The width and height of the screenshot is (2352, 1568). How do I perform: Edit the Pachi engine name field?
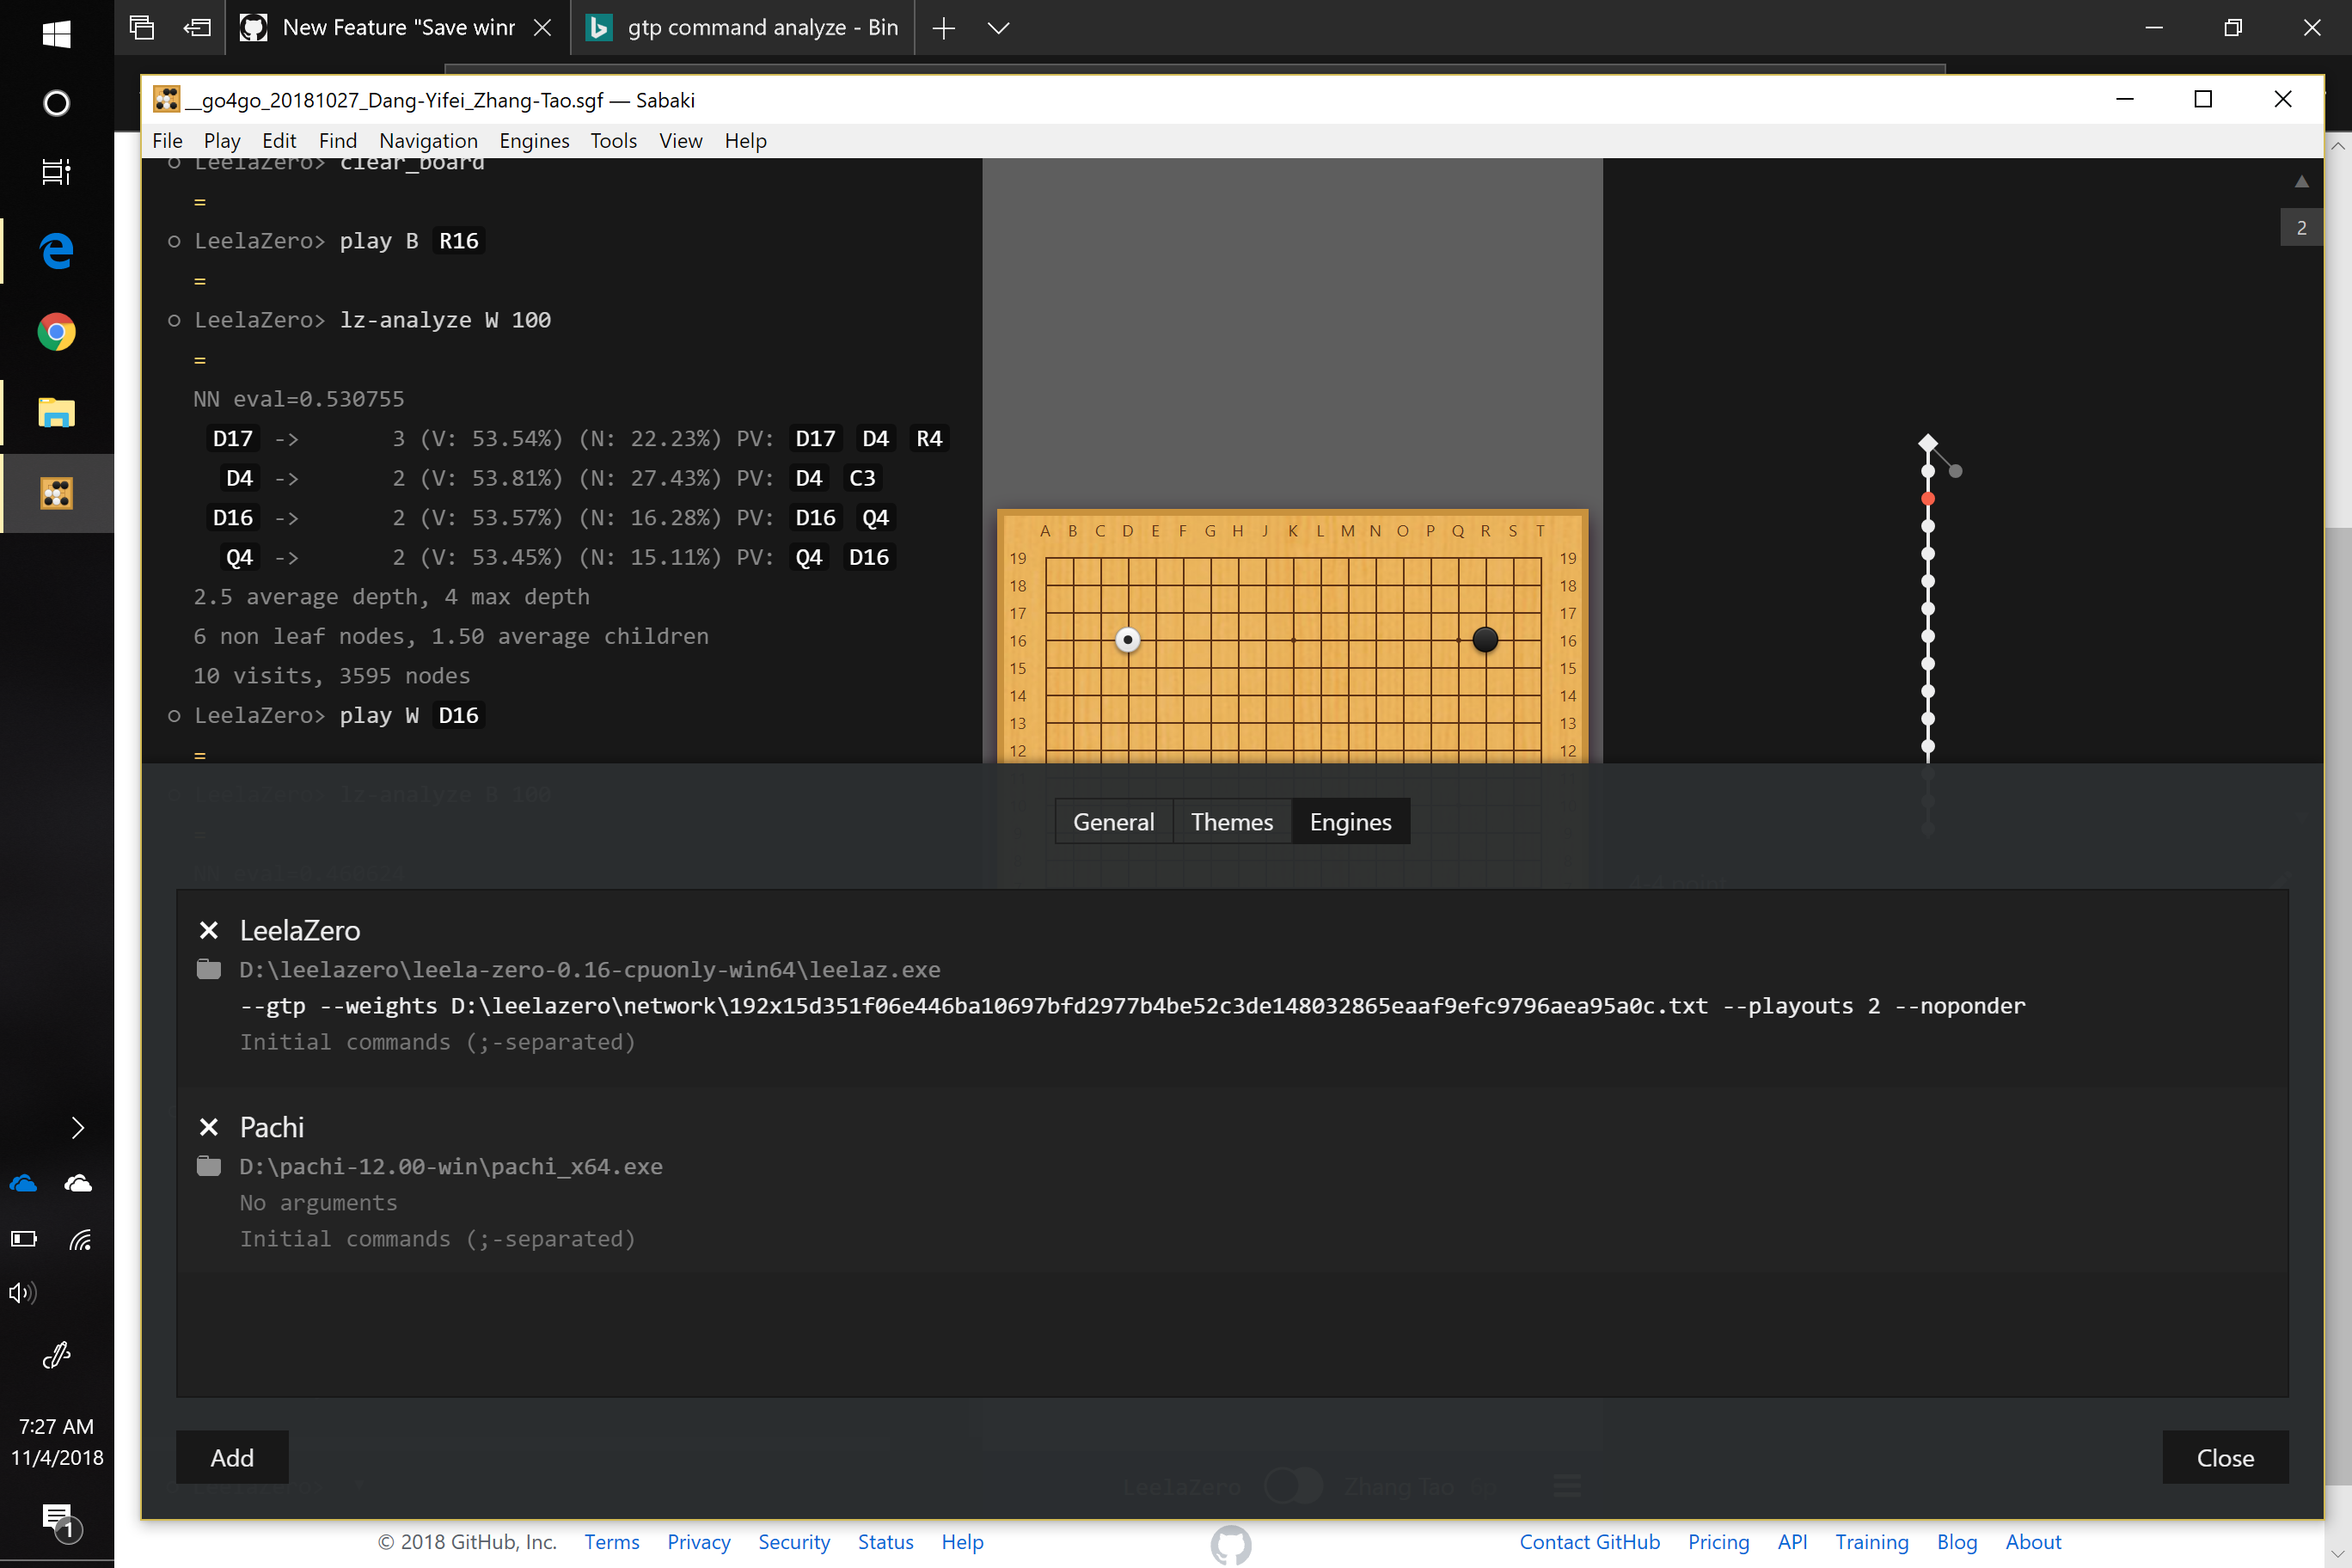pyautogui.click(x=1254, y=1127)
